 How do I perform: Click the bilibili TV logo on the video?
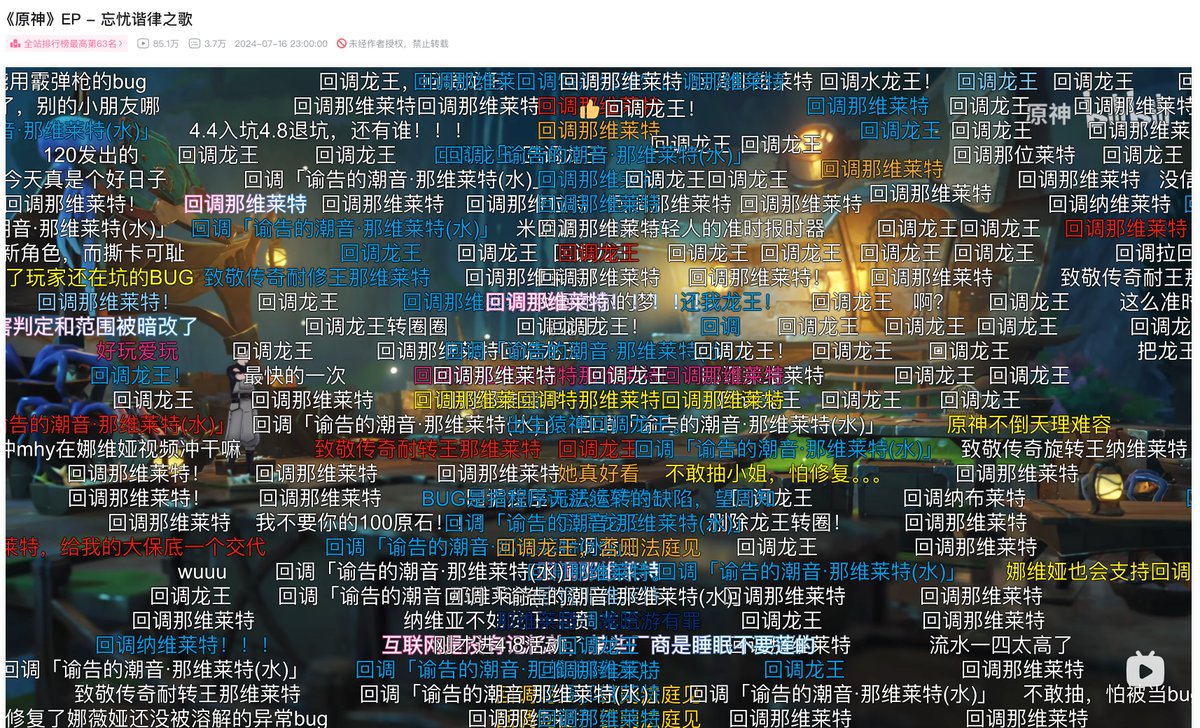[1146, 668]
